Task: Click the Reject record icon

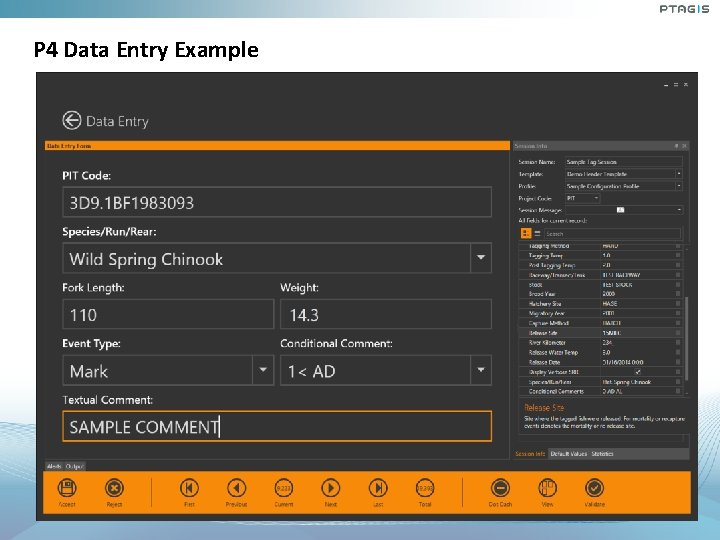Action: click(x=114, y=488)
